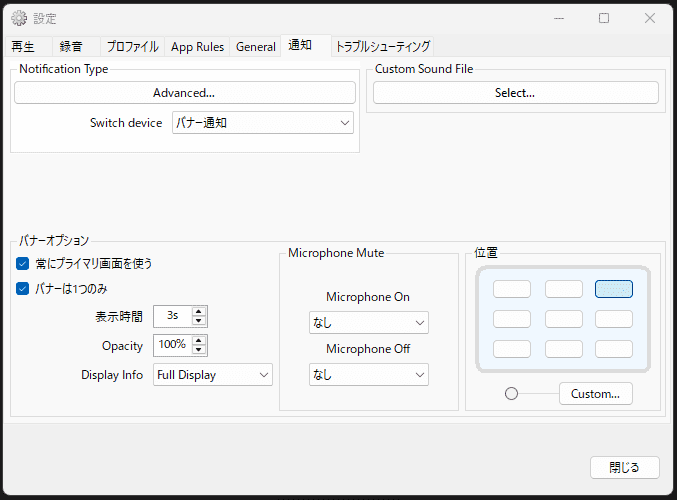The width and height of the screenshot is (677, 500).
Task: Select the 通知 tab
Action: [x=306, y=45]
